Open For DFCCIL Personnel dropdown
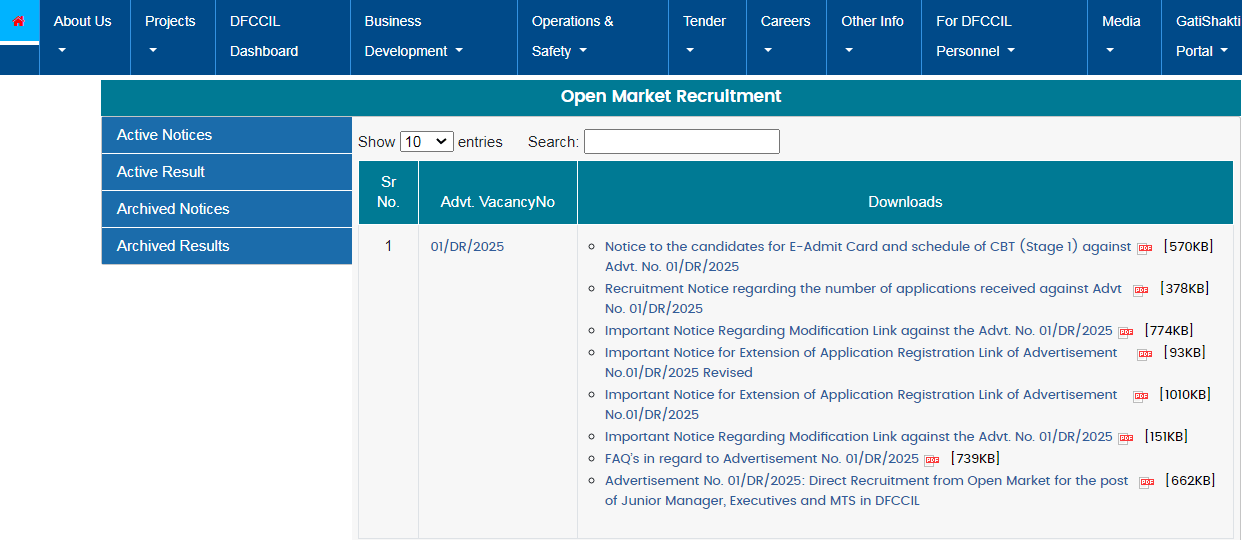Screen dimensions: 1242x540 pyautogui.click(x=1004, y=36)
